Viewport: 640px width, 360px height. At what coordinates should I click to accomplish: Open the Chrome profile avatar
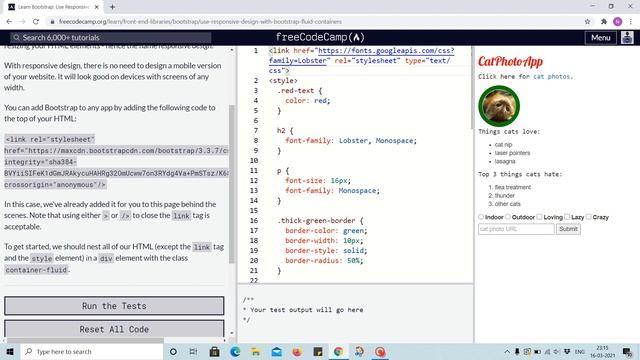tap(618, 22)
